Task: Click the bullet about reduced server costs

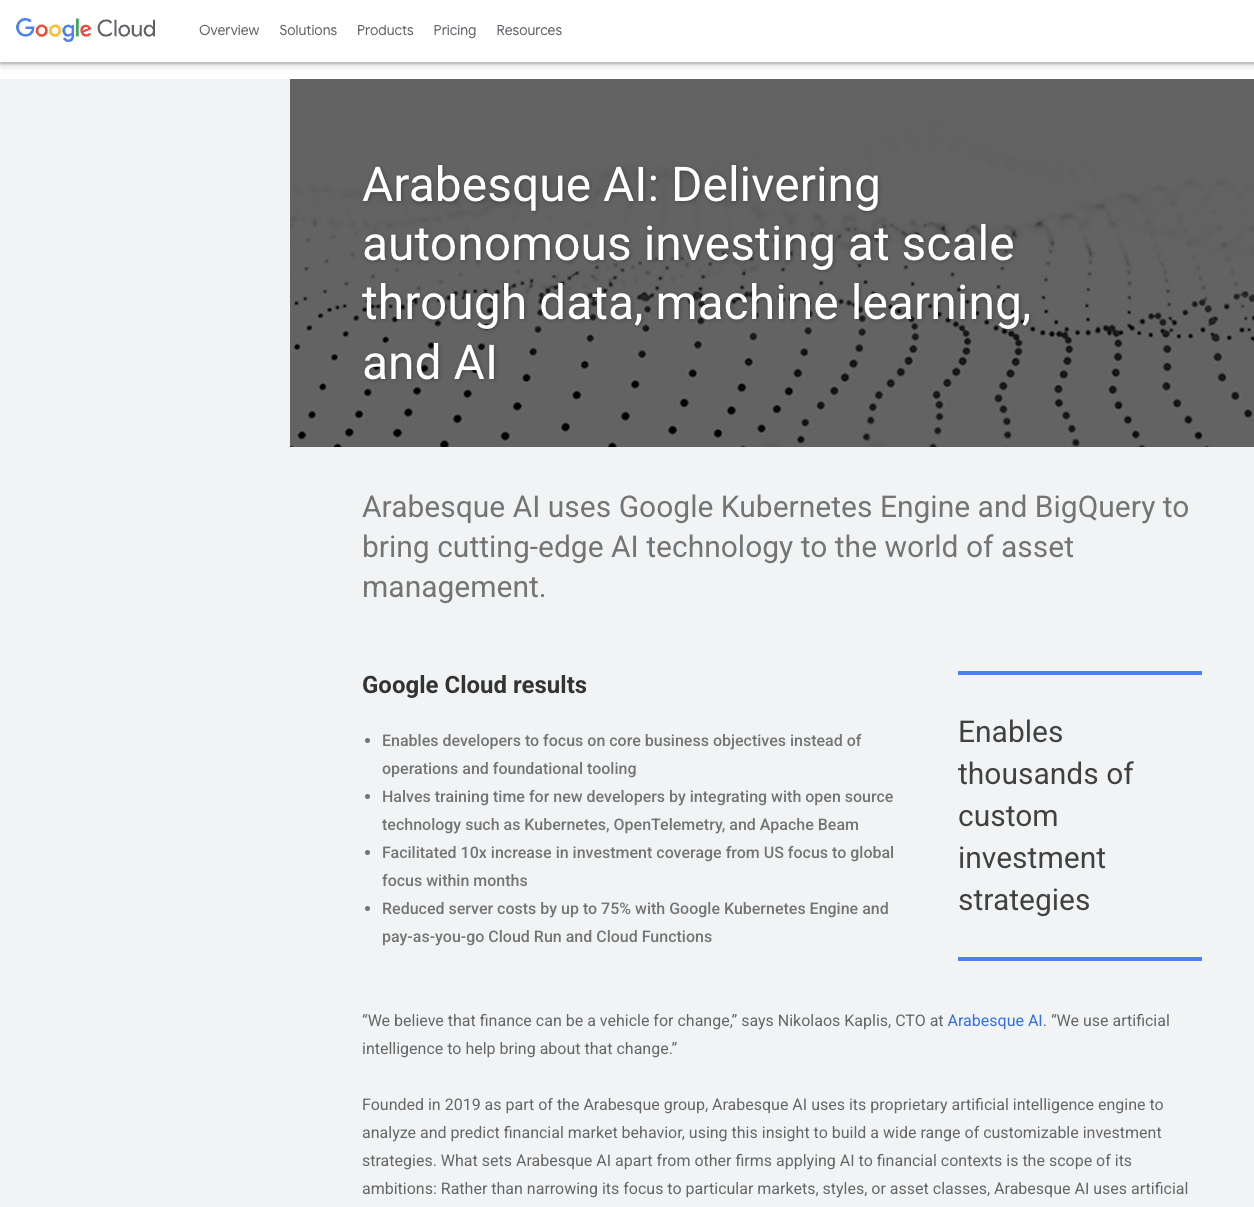Action: point(635,921)
